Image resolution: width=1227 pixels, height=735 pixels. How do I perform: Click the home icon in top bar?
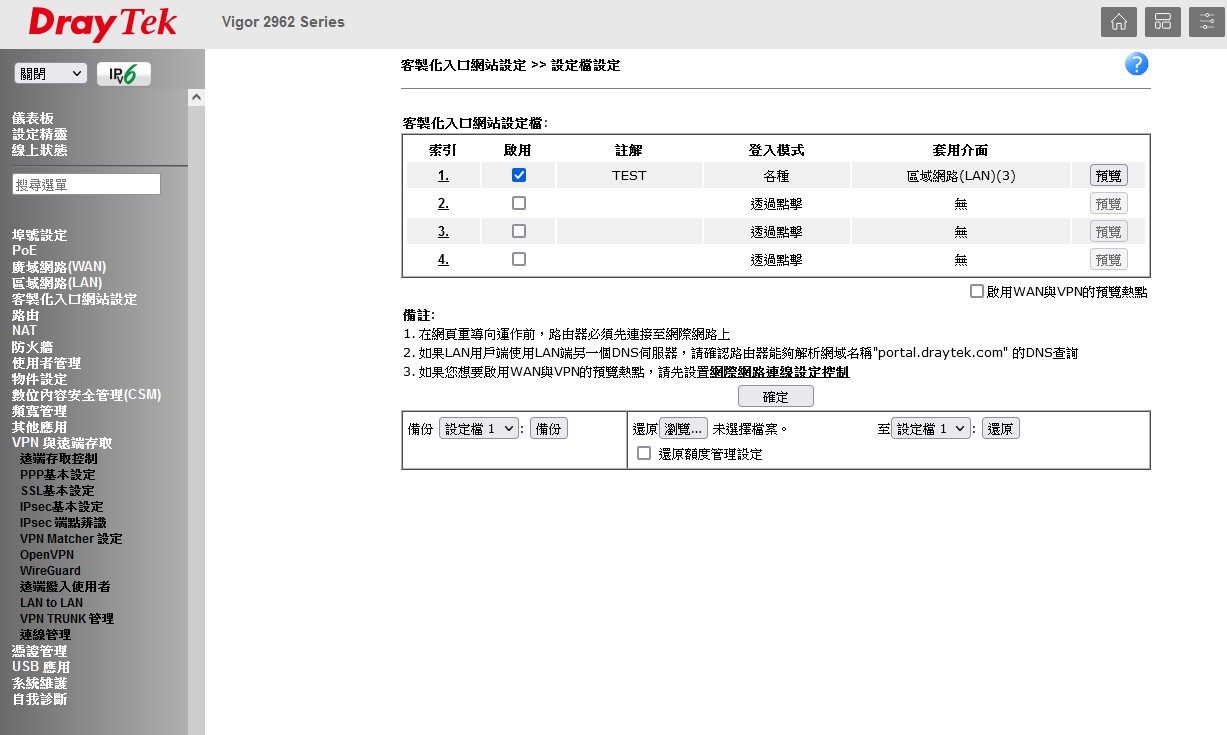(1119, 22)
